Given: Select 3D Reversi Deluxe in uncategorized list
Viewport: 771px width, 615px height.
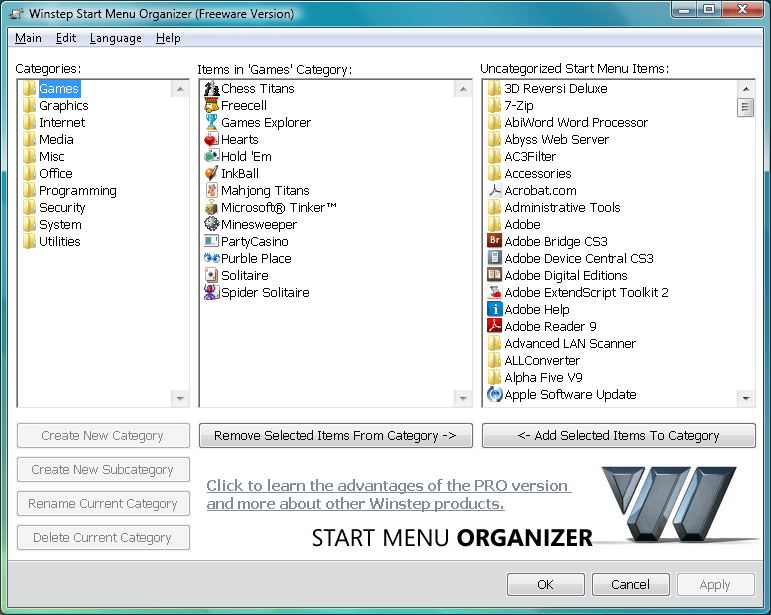Looking at the screenshot, I should tap(556, 88).
